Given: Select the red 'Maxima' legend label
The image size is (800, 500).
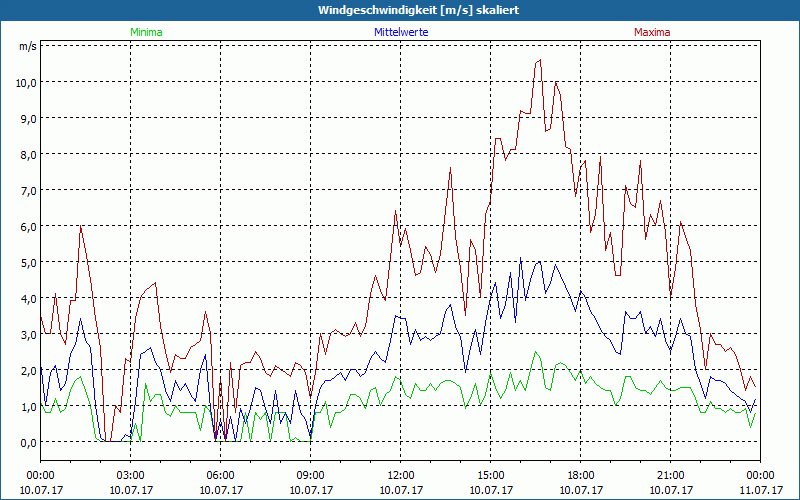Looking at the screenshot, I should (x=652, y=32).
